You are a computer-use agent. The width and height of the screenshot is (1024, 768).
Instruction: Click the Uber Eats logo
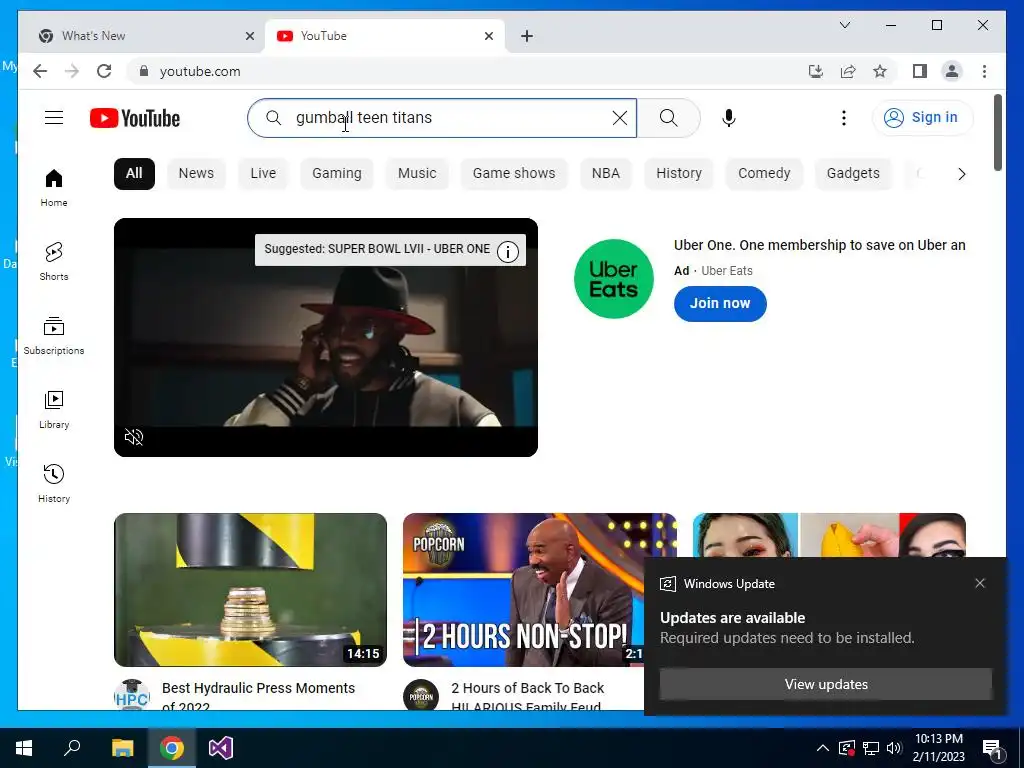[613, 279]
